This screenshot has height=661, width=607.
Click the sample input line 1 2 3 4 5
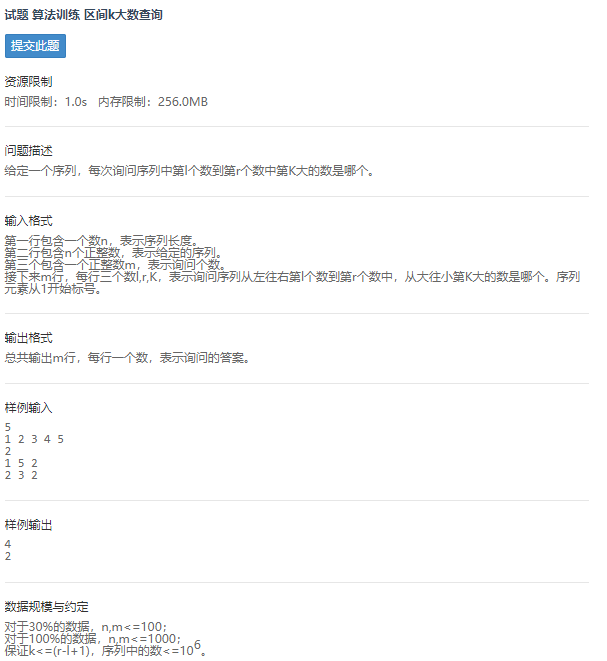(x=34, y=439)
